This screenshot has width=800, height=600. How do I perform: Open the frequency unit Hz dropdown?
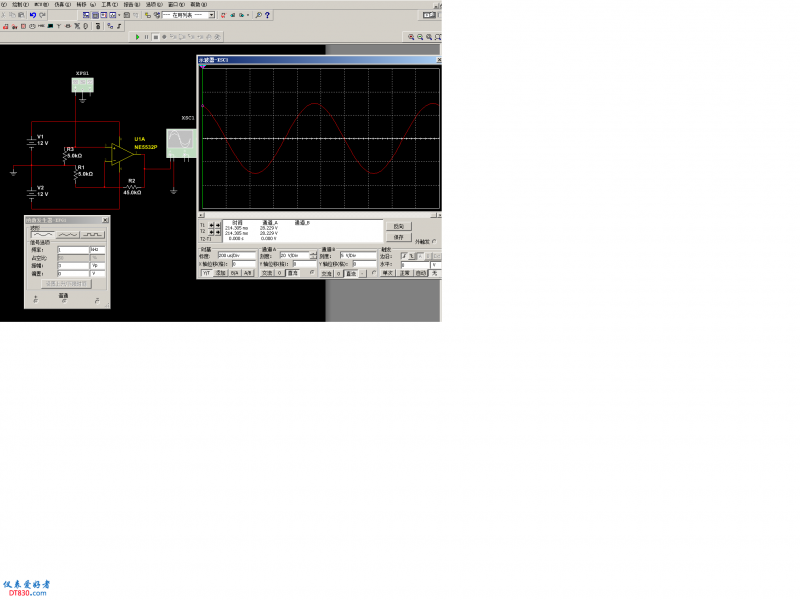click(x=97, y=249)
